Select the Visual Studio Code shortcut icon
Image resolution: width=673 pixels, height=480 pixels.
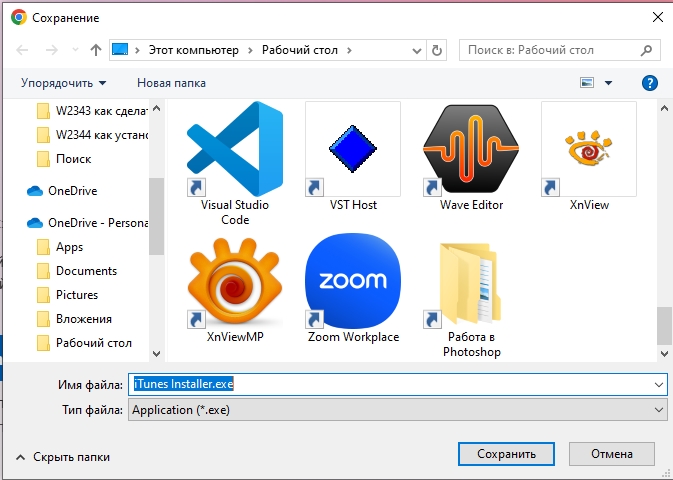pyautogui.click(x=235, y=149)
